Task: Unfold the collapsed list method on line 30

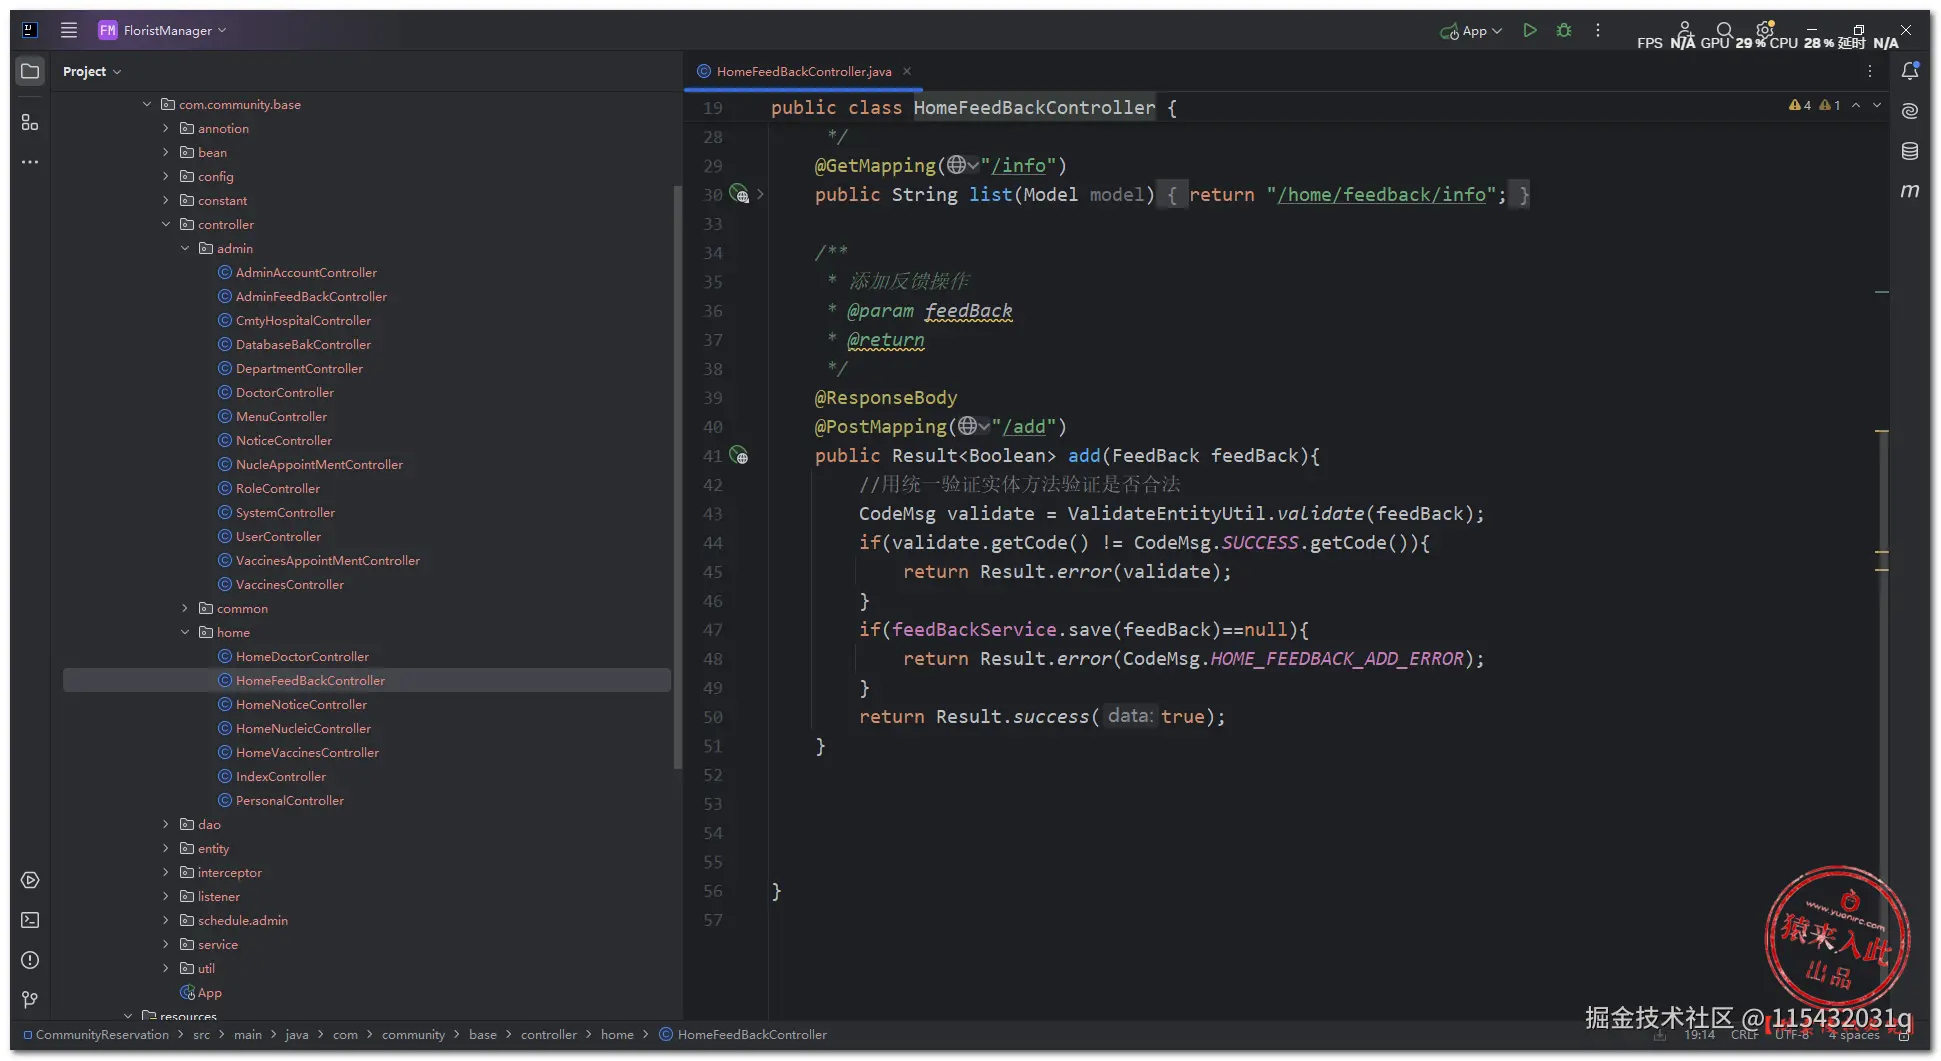Action: [x=760, y=194]
